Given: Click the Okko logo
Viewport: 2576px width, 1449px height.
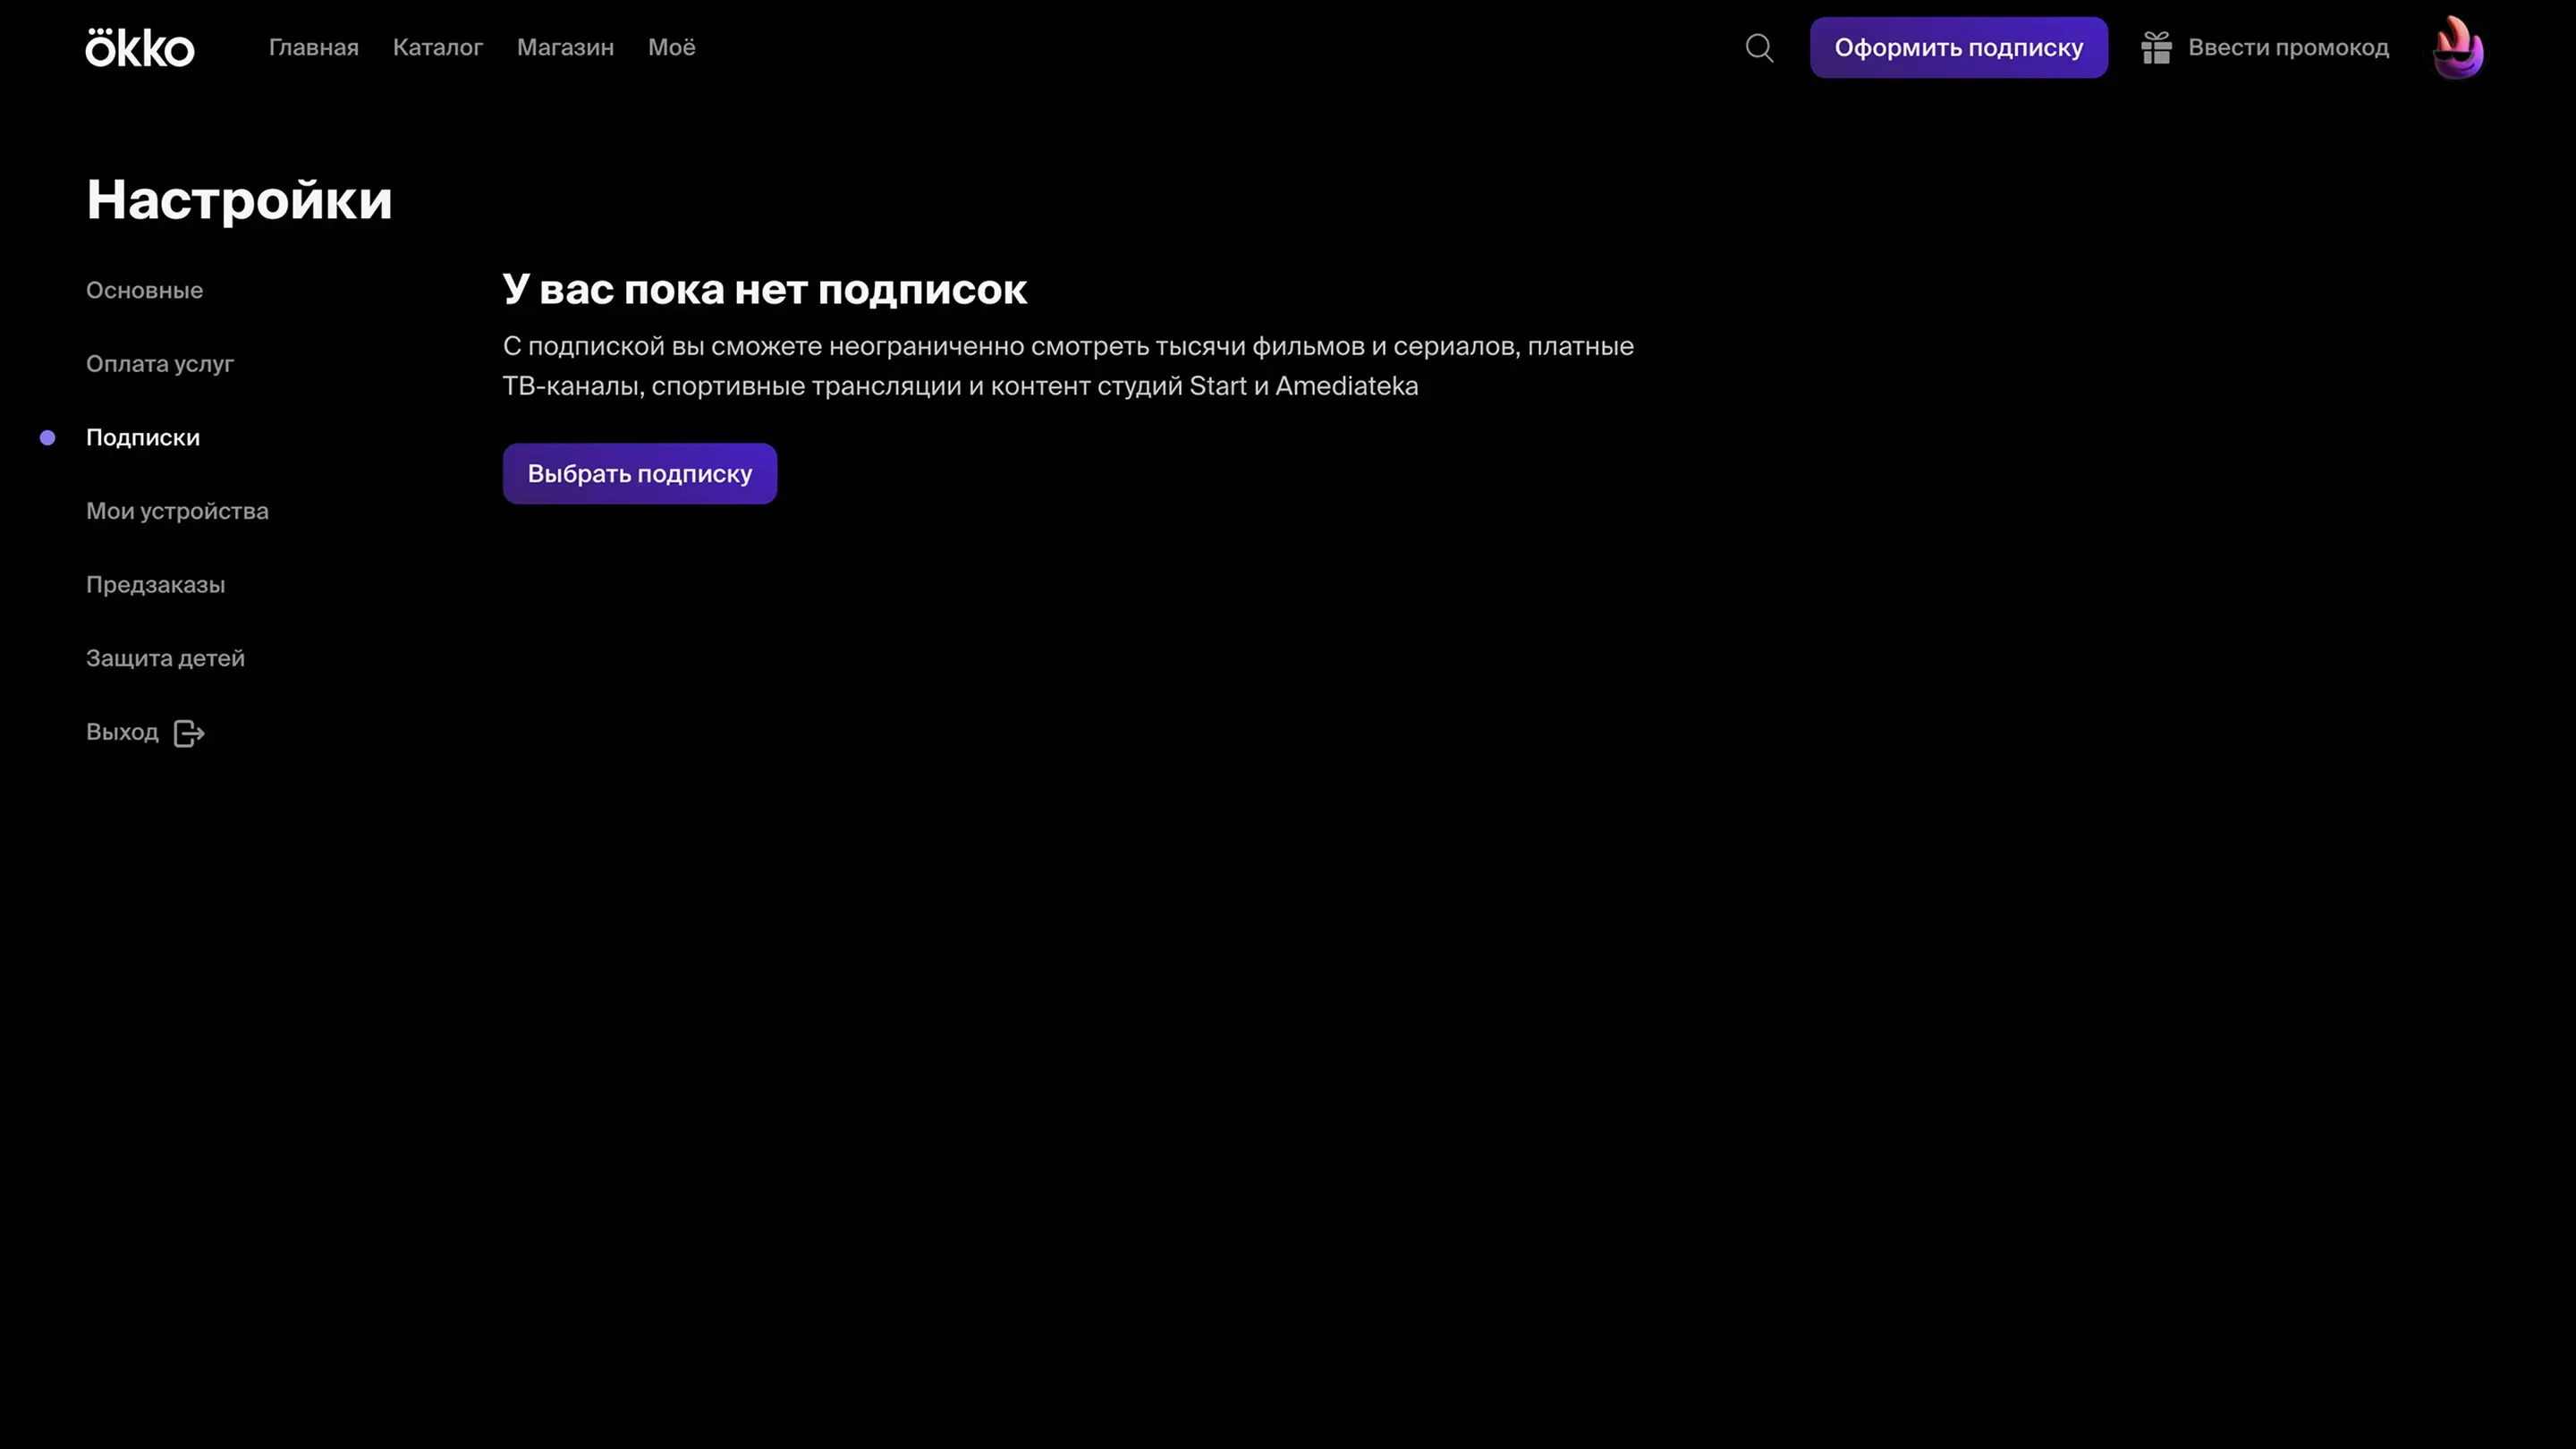Looking at the screenshot, I should point(140,48).
